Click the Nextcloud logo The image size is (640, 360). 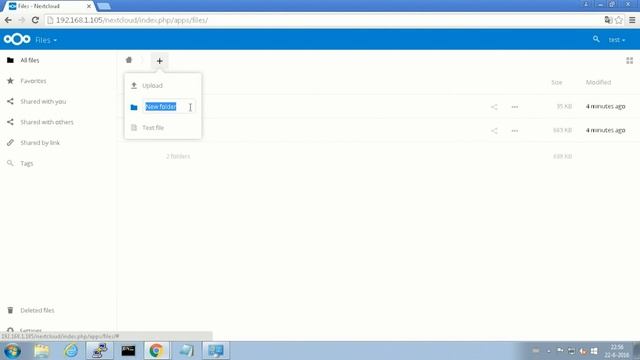click(17, 40)
